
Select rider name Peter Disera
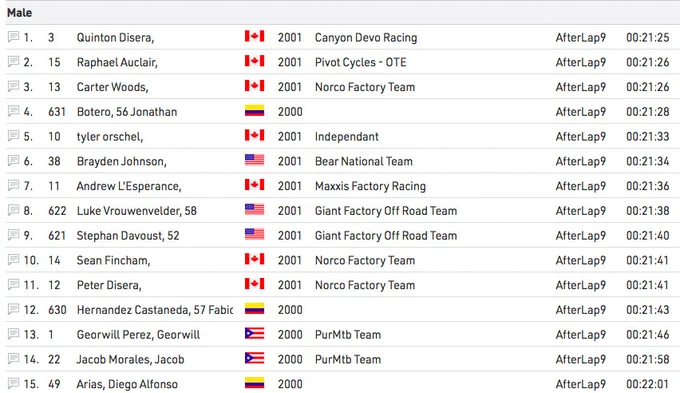point(109,285)
